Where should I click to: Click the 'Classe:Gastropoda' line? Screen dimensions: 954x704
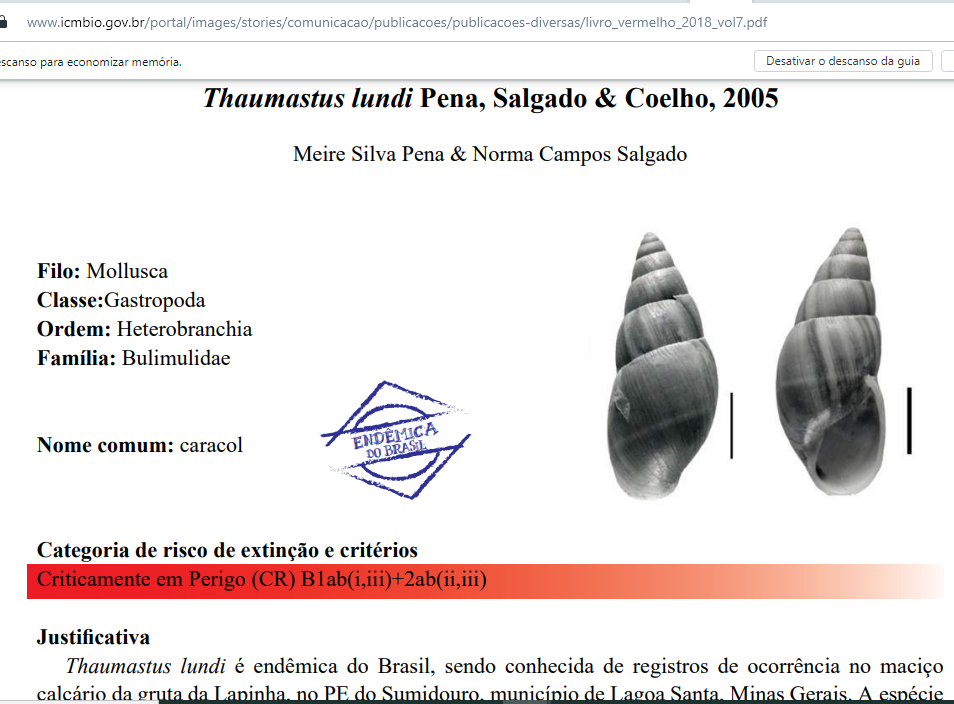click(121, 300)
